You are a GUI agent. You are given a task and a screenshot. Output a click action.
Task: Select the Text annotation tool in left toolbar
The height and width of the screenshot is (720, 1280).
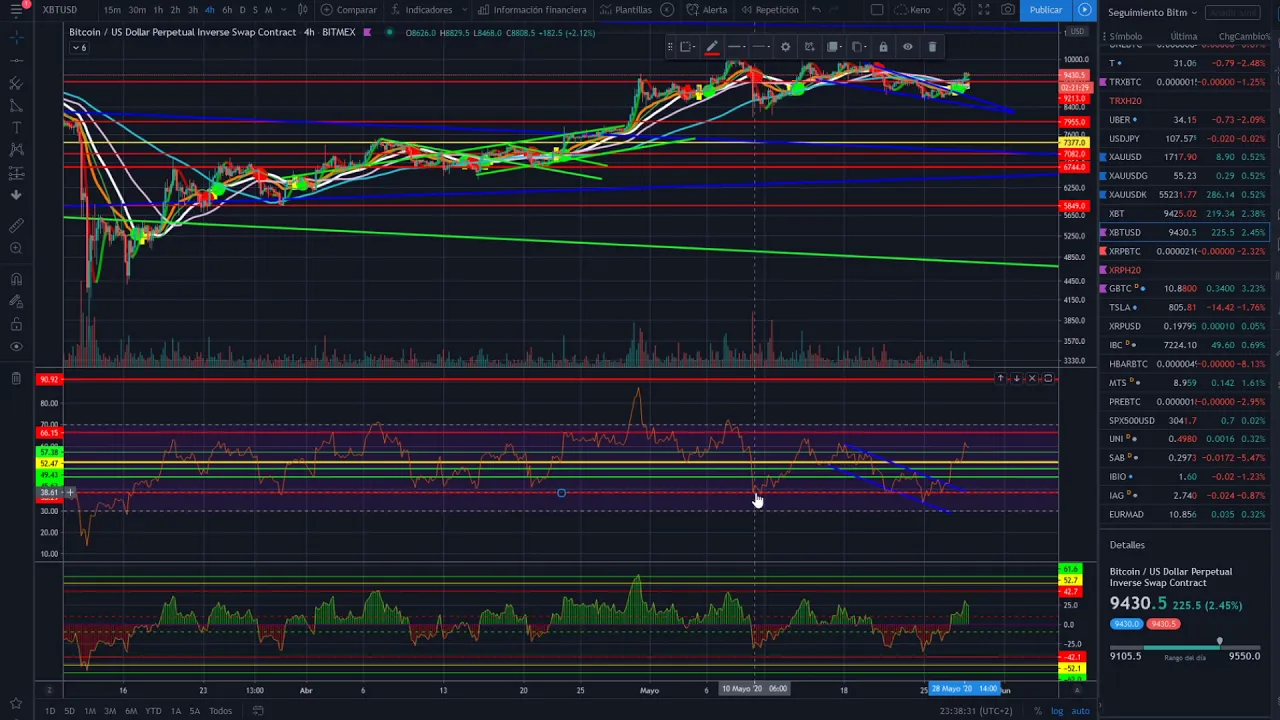click(x=16, y=127)
